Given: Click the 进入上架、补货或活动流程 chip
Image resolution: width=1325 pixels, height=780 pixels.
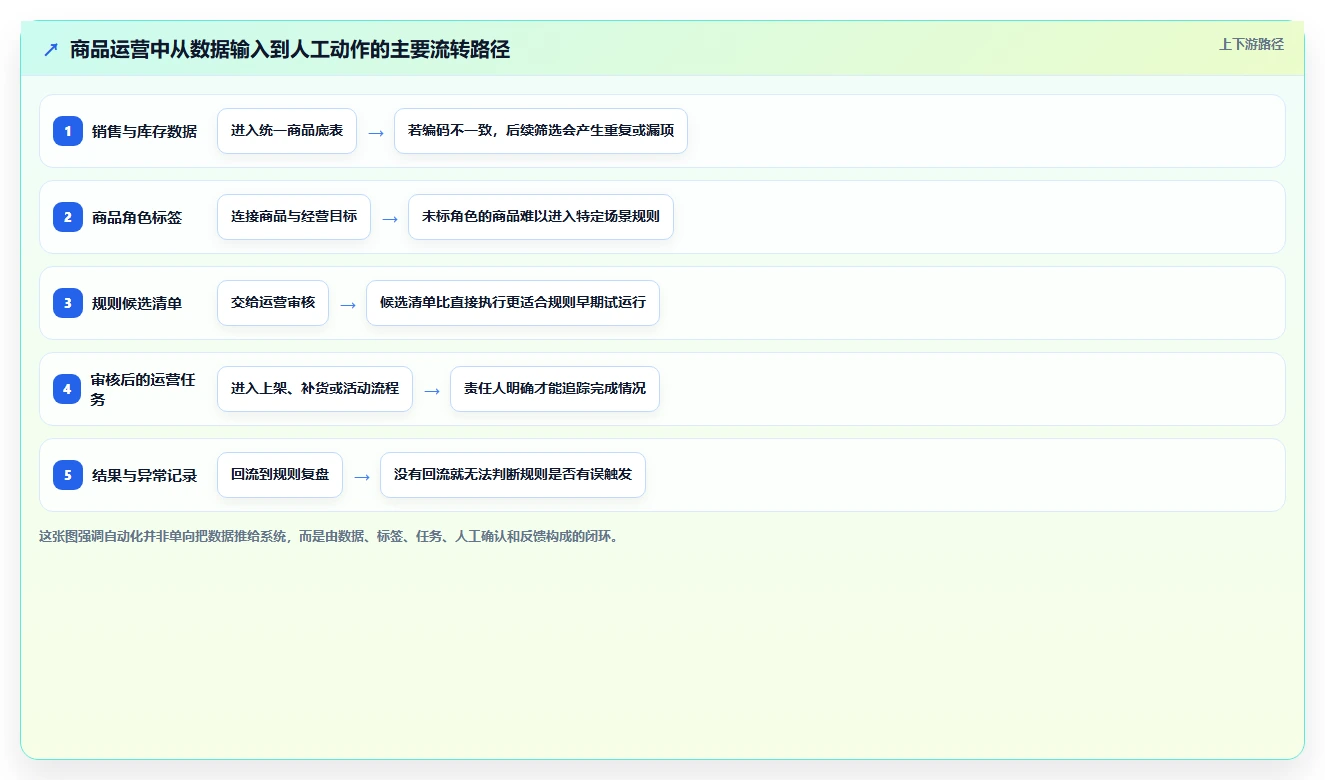Looking at the screenshot, I should click(315, 389).
